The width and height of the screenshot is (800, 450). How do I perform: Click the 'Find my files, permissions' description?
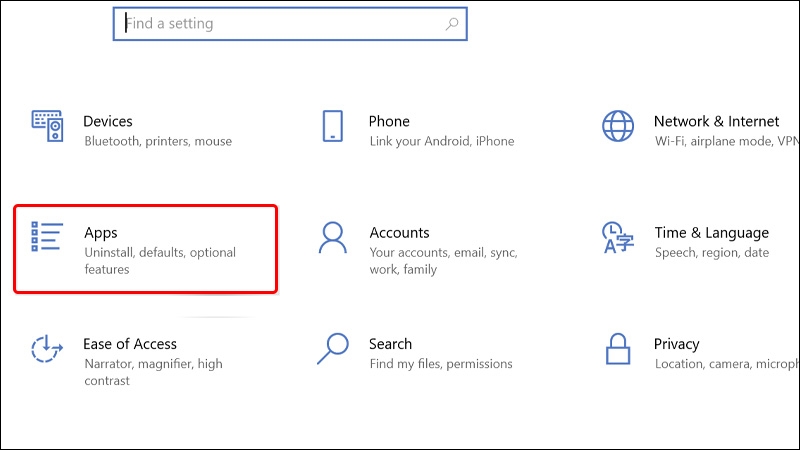441,364
